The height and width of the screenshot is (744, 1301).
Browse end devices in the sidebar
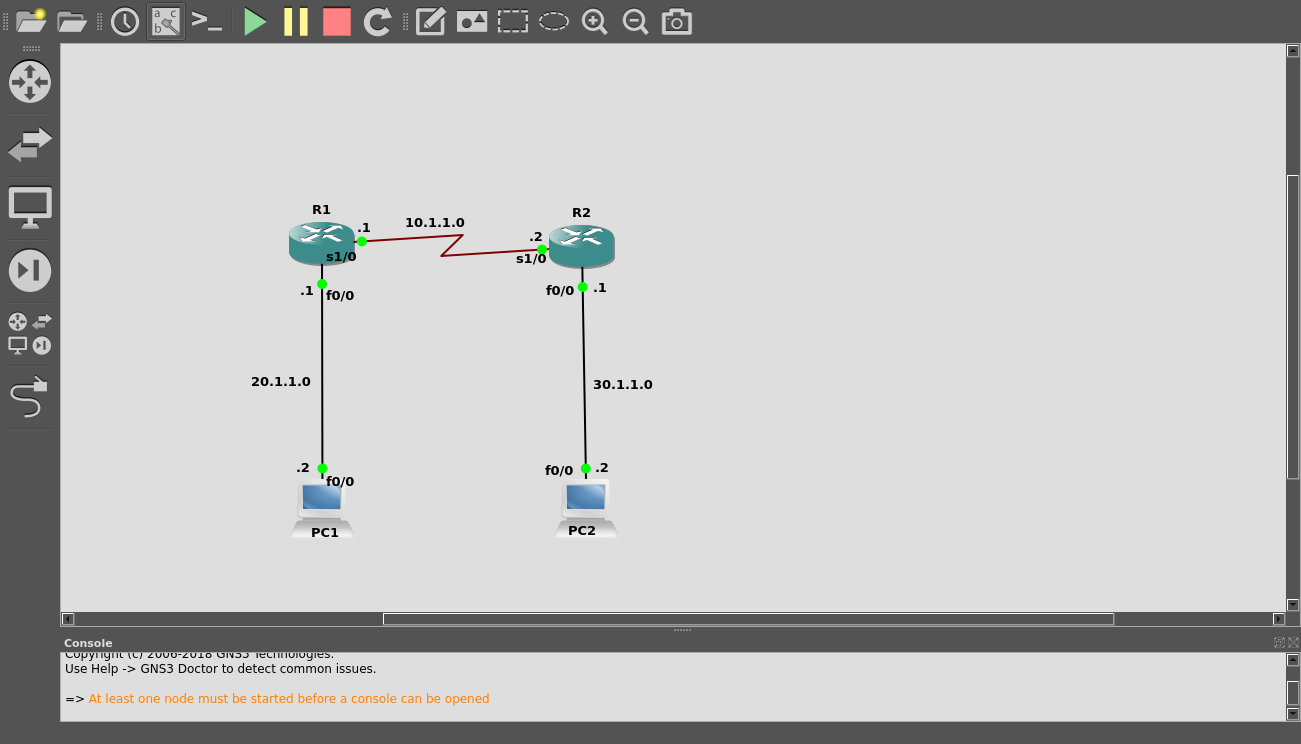(30, 207)
